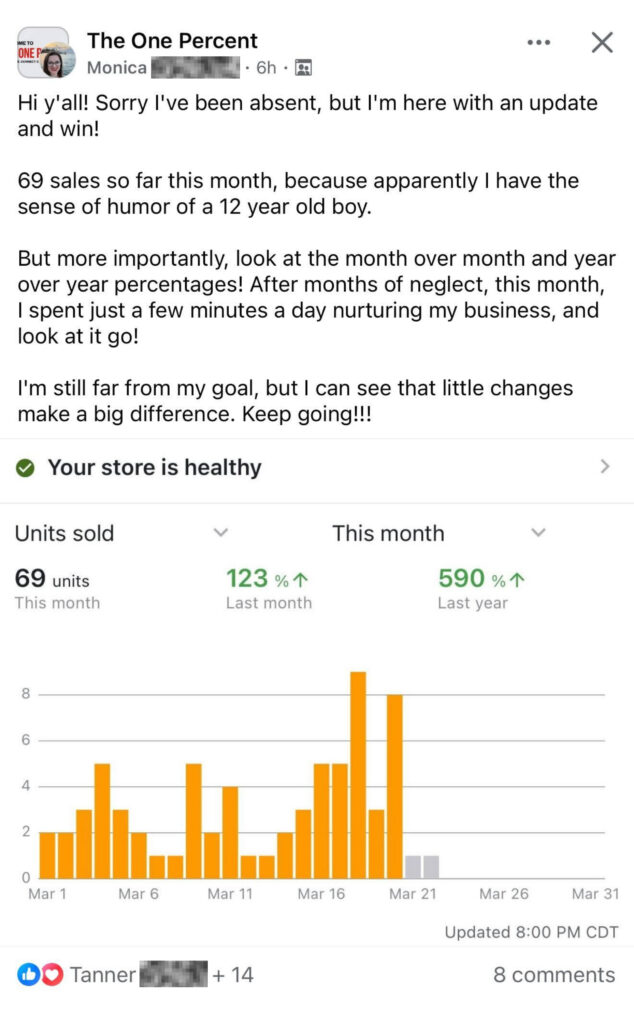Click the green store healthy checkmark icon

pyautogui.click(x=26, y=468)
